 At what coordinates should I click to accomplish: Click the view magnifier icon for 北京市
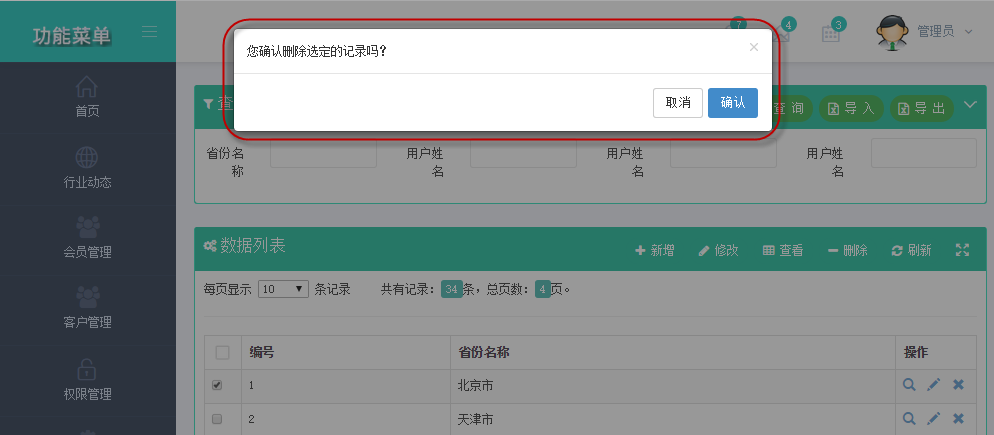click(x=909, y=384)
